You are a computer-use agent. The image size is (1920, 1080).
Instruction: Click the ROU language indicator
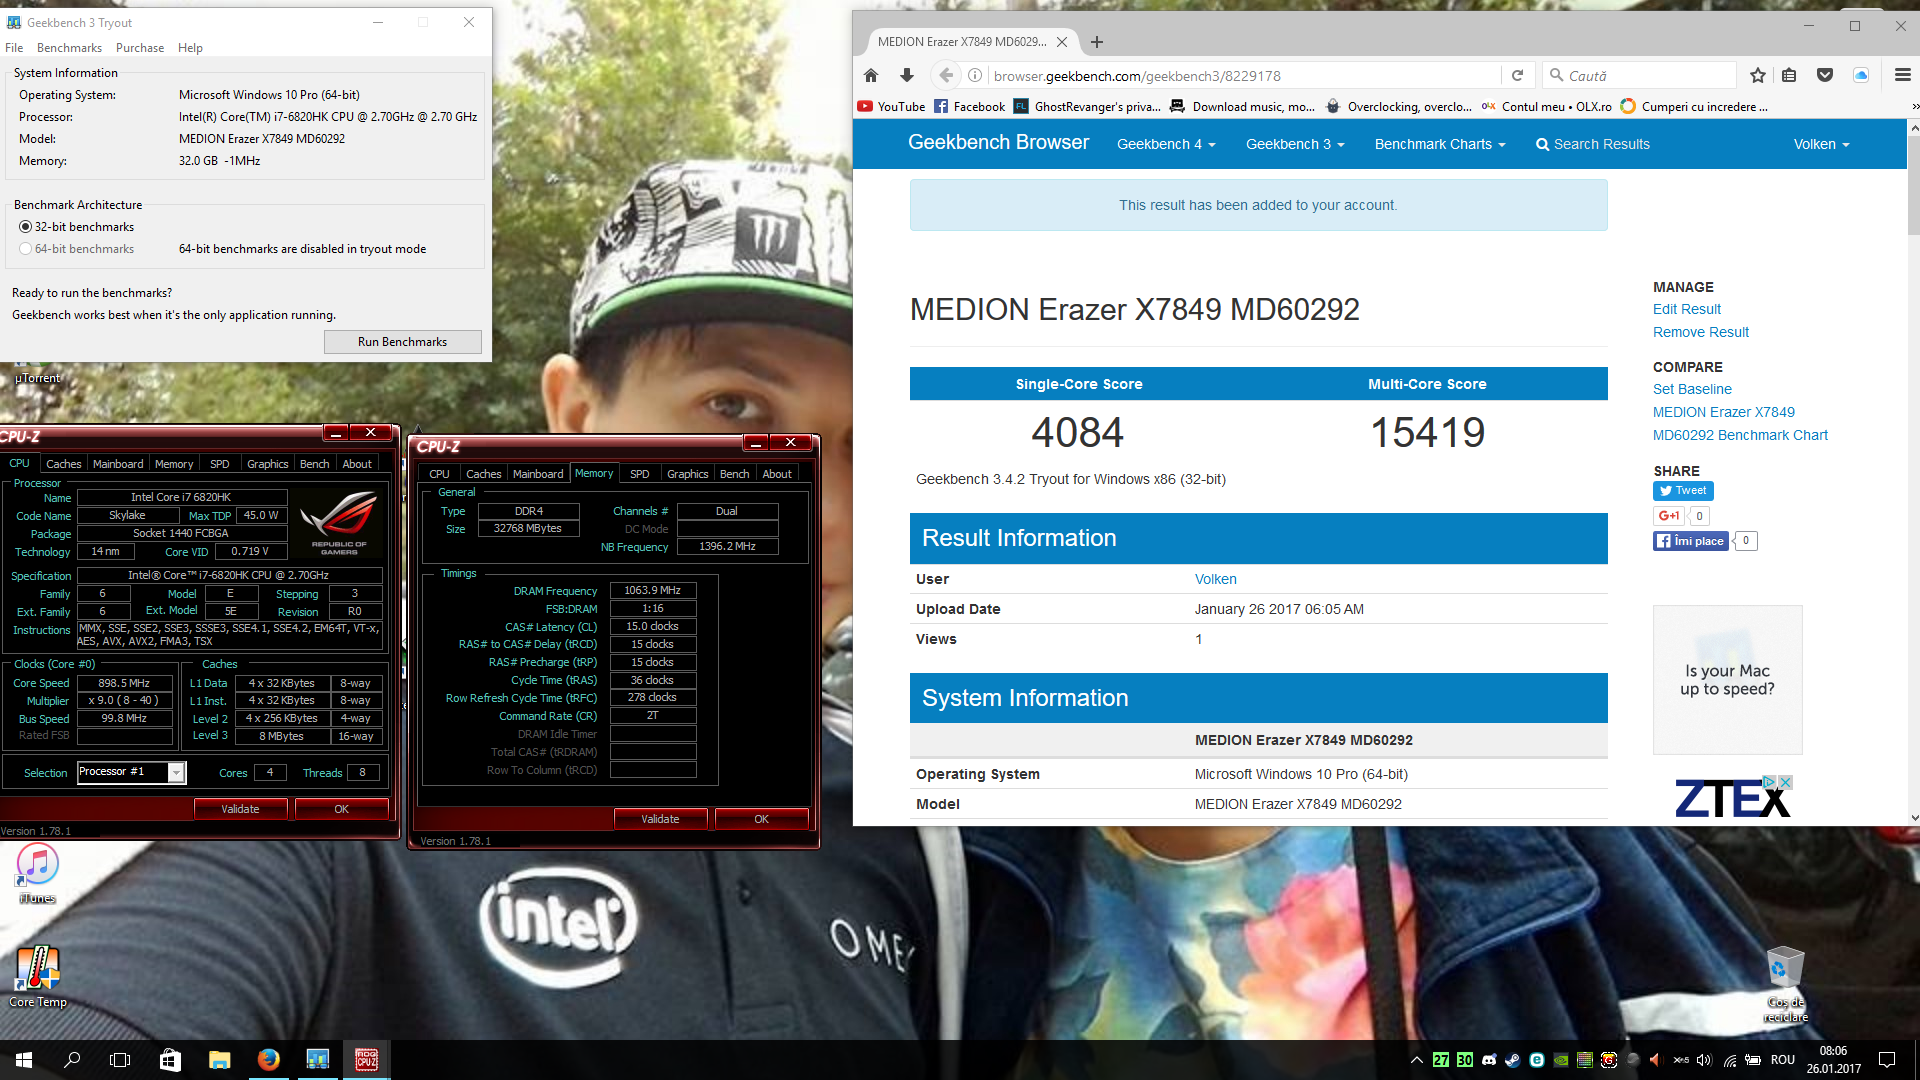coord(1782,1060)
